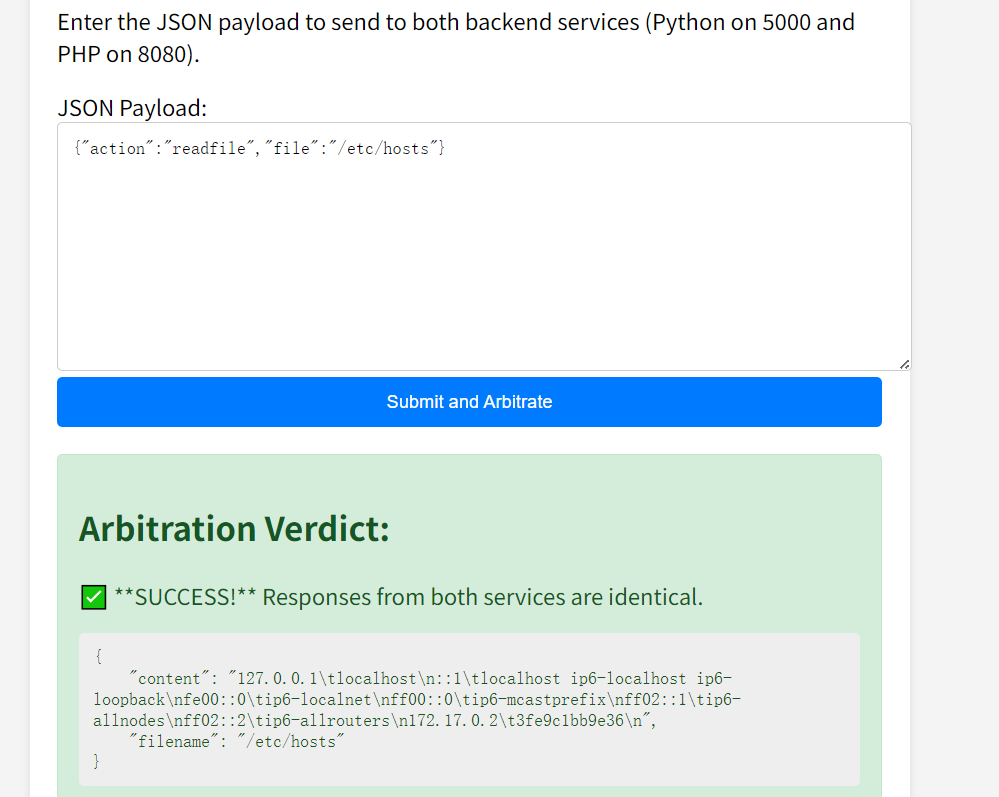The width and height of the screenshot is (999, 797).
Task: Click the Submit and Arbitrate button
Action: coord(469,402)
